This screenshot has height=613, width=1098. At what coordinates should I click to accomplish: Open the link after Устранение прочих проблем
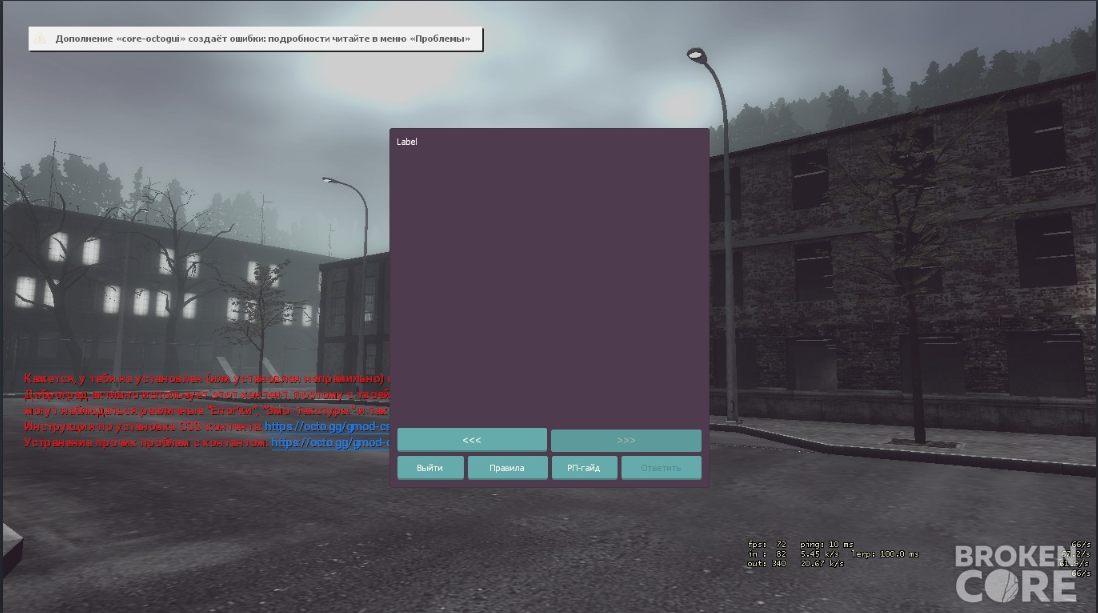tap(331, 442)
